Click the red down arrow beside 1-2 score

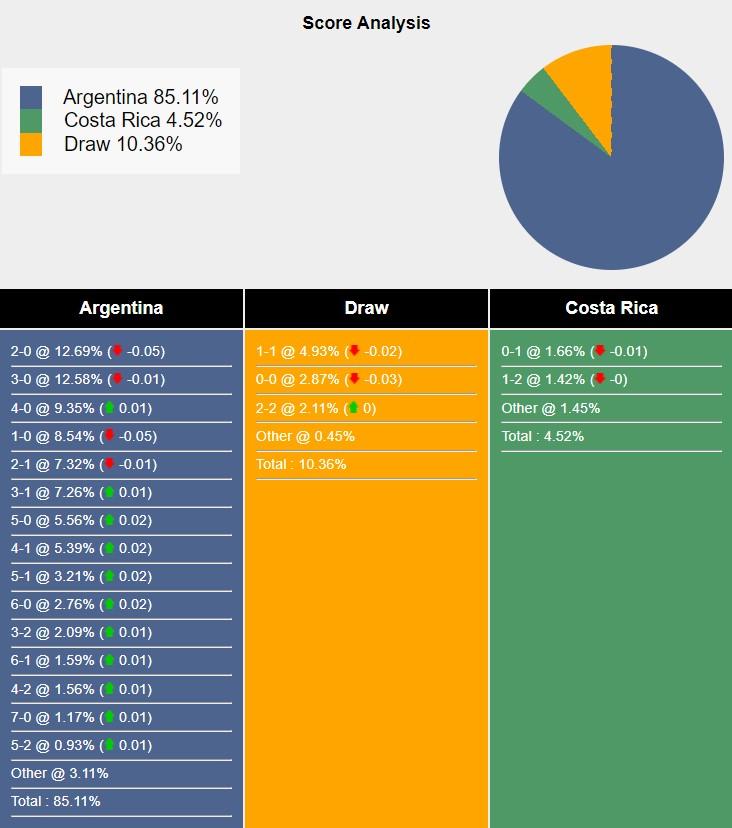pos(600,379)
